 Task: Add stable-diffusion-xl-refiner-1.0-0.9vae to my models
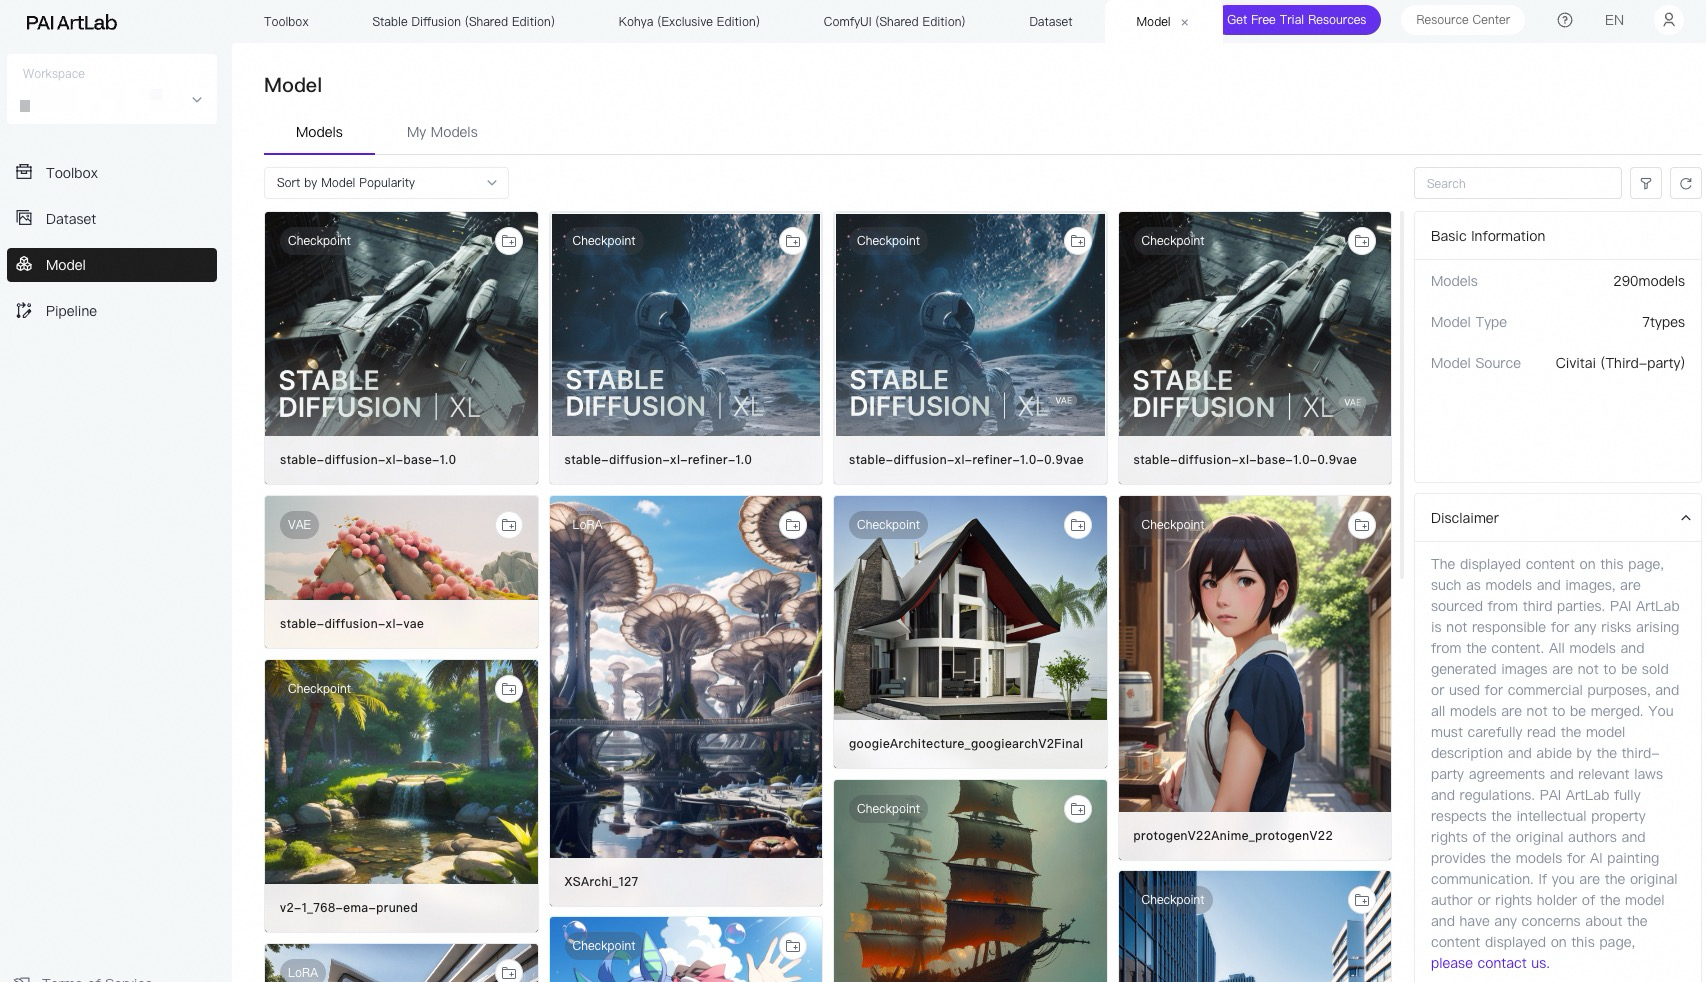[1078, 241]
